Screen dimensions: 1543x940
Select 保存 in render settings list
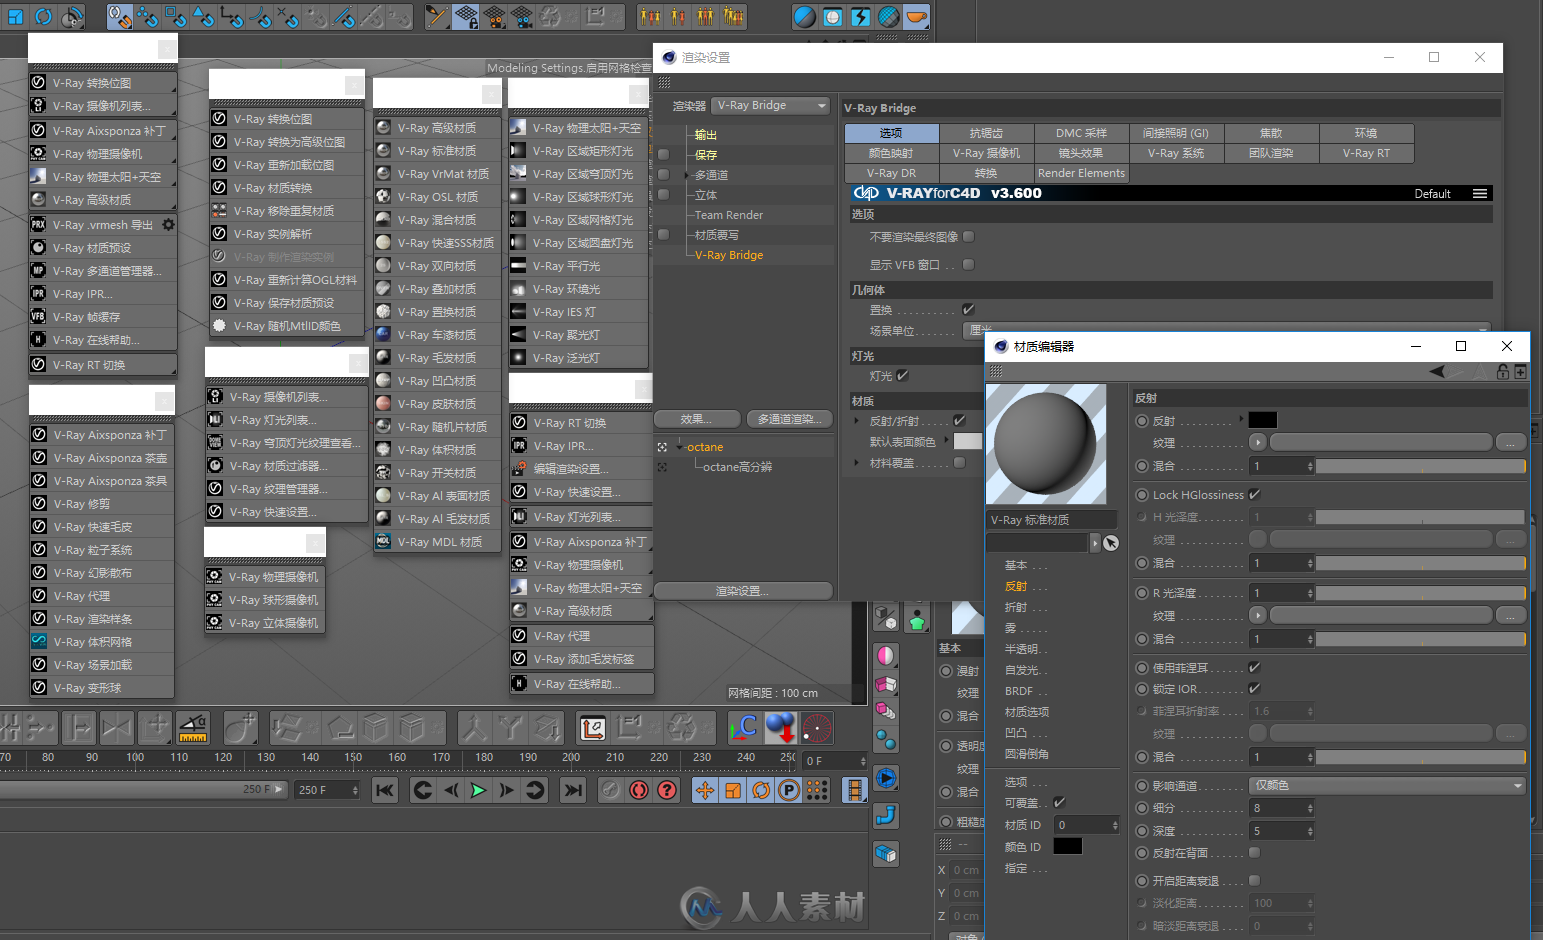click(x=706, y=155)
